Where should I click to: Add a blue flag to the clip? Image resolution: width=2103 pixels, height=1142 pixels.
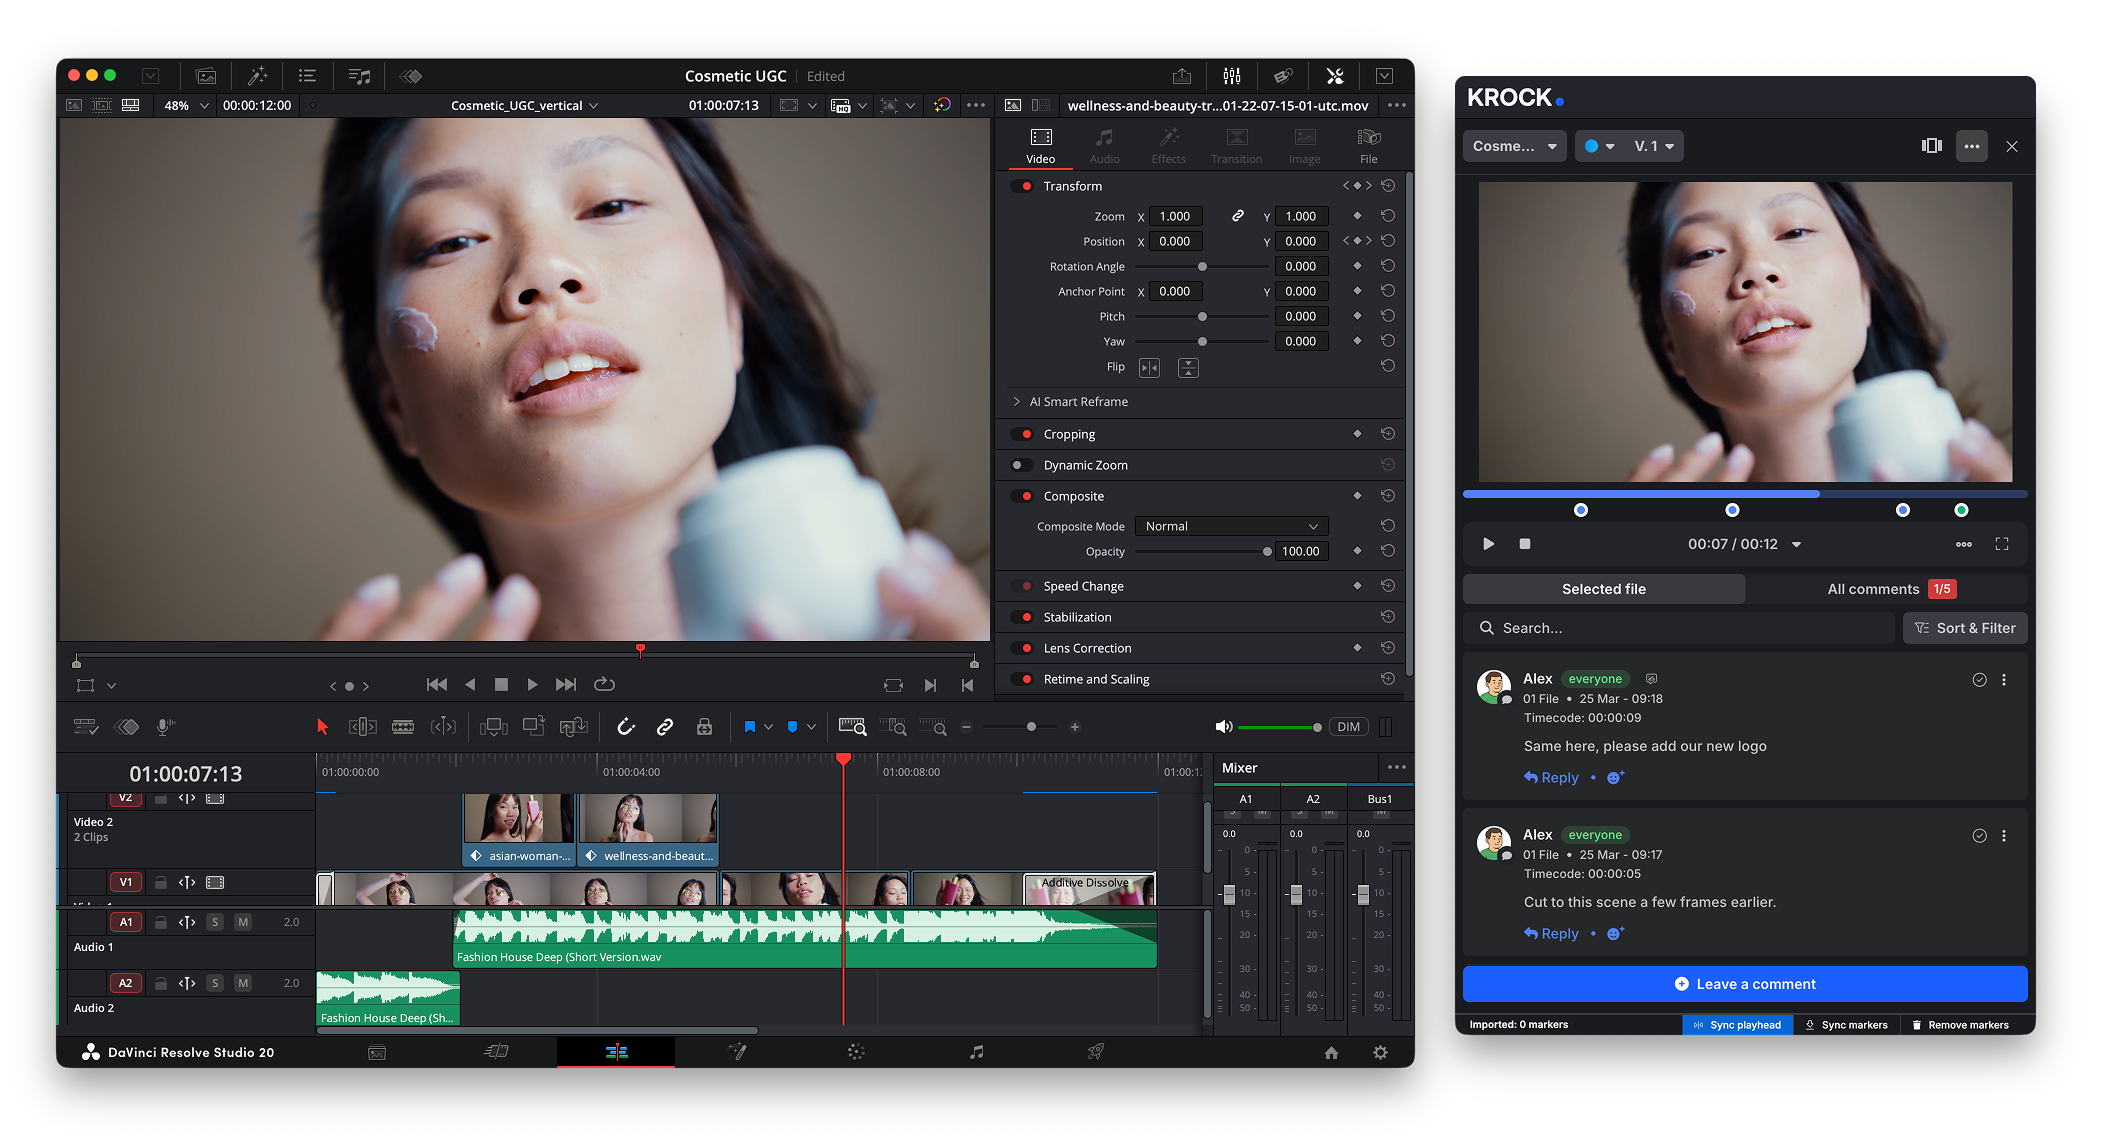749,727
